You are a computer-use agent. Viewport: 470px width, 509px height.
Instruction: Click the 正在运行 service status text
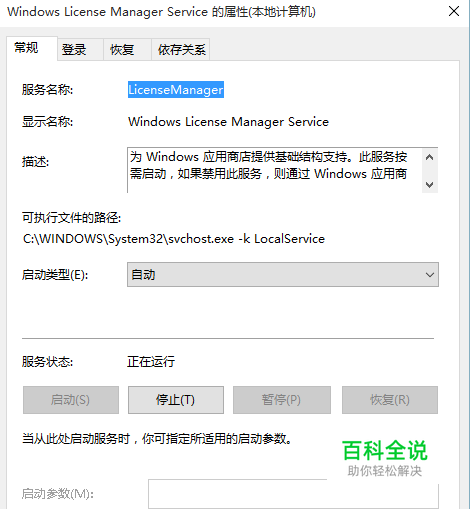pyautogui.click(x=151, y=362)
